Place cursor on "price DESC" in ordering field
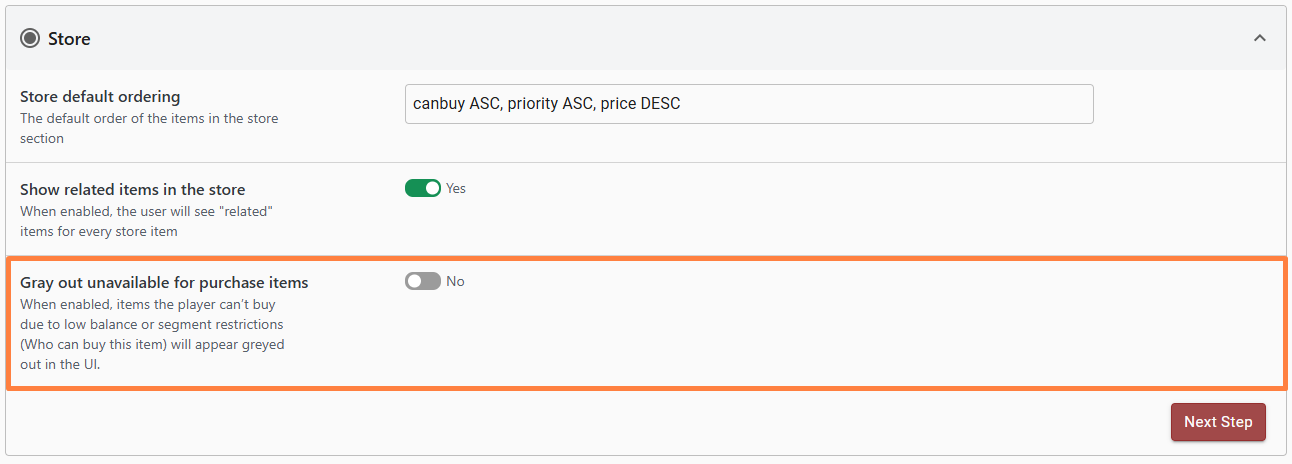Screen dimensions: 1292x464 point(640,104)
